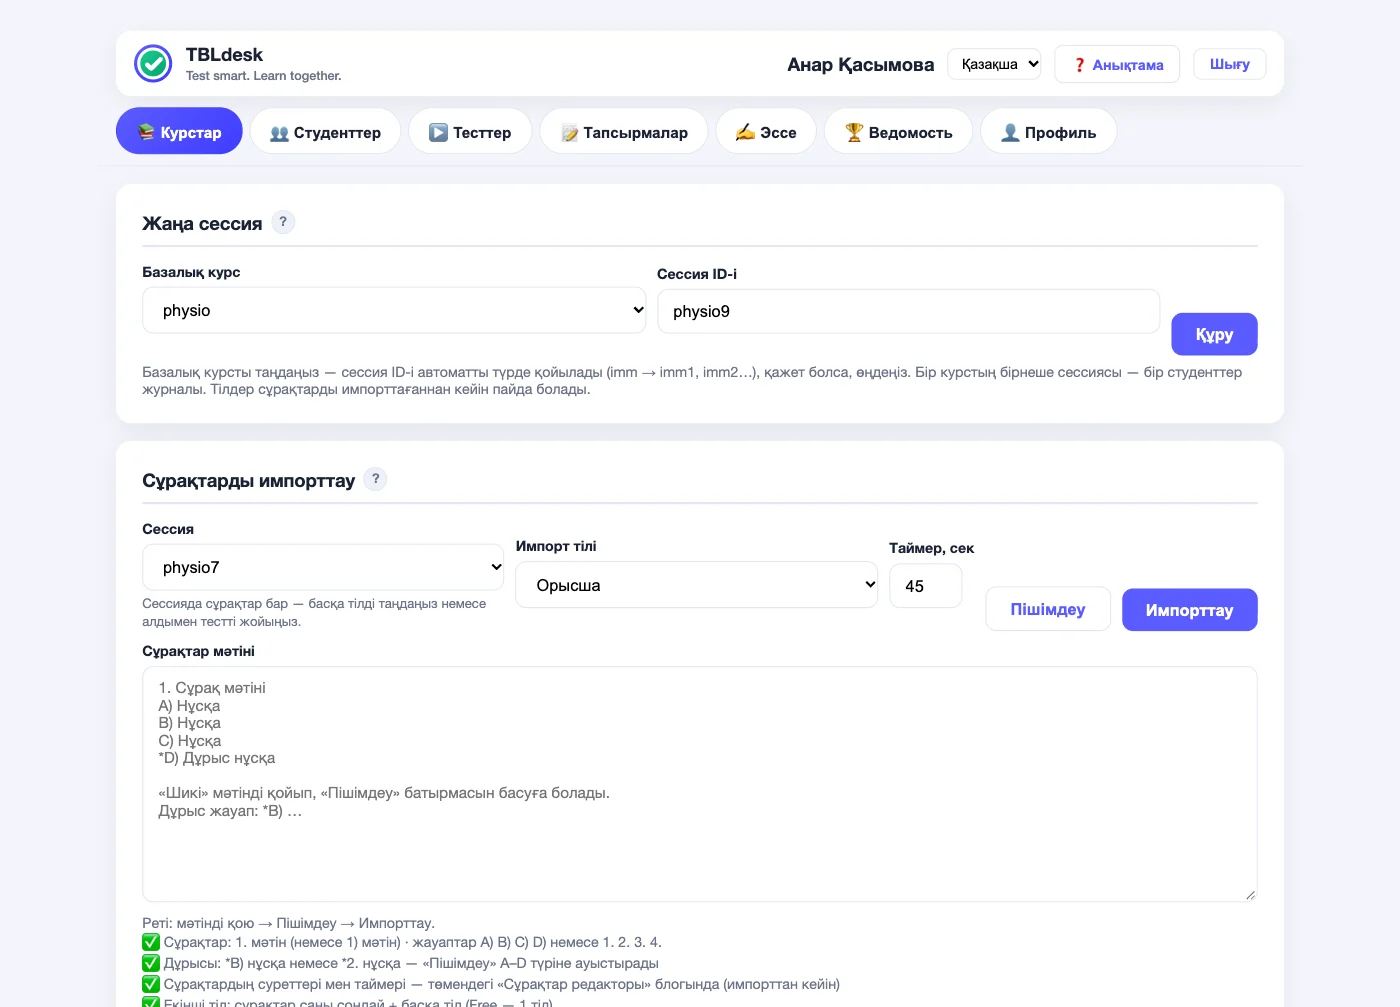1400x1007 pixels.
Task: Go to the Профиль tab
Action: click(1048, 131)
